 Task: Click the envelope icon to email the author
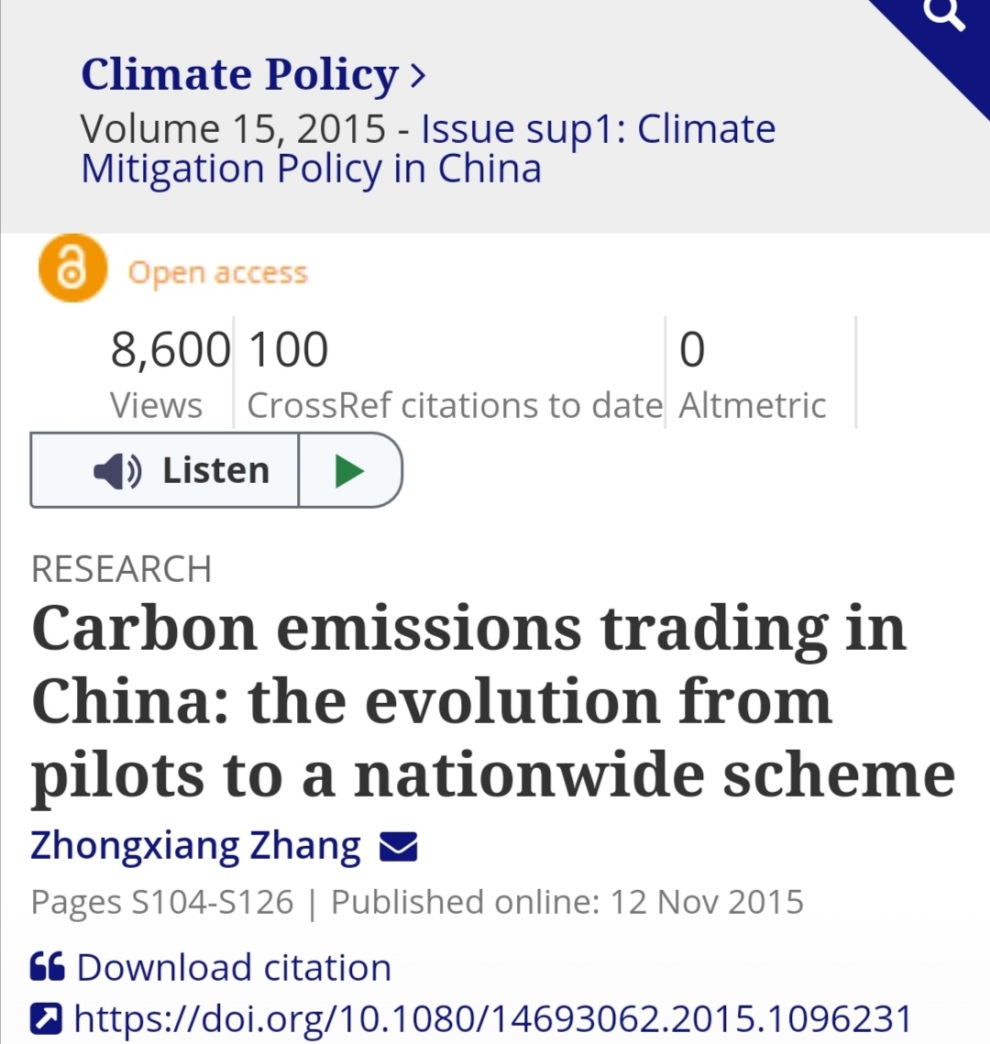(398, 848)
